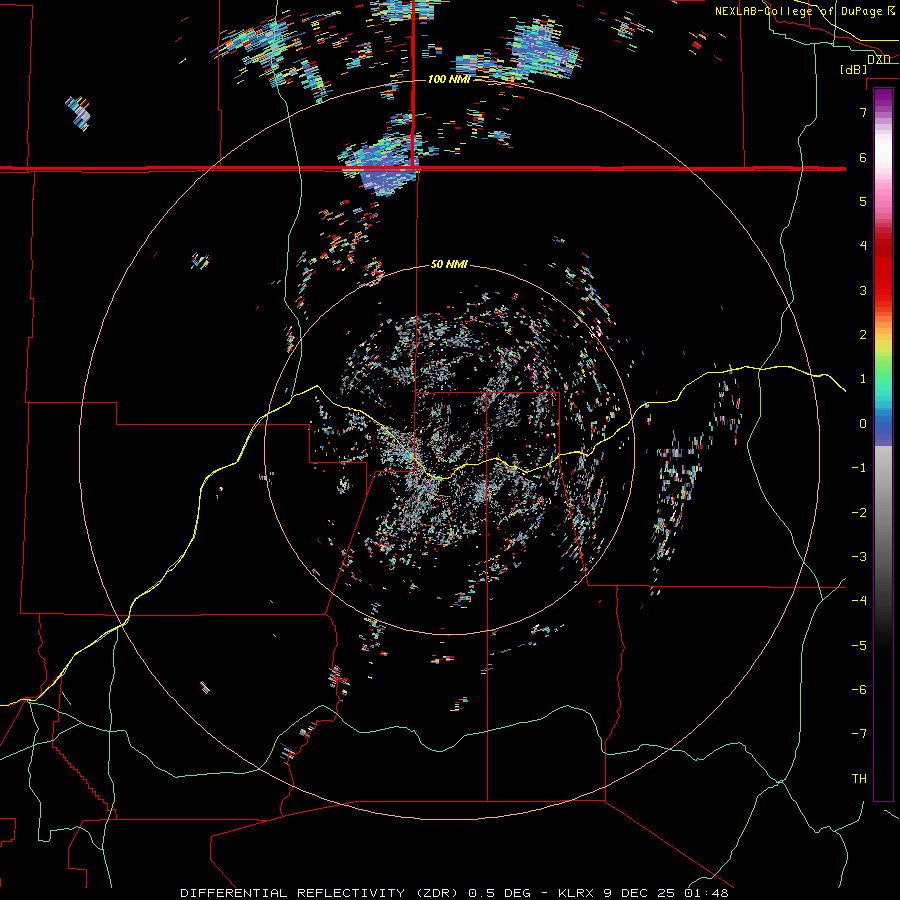Click the [dB] unit label
Image resolution: width=900 pixels, height=900 pixels.
coord(853,69)
